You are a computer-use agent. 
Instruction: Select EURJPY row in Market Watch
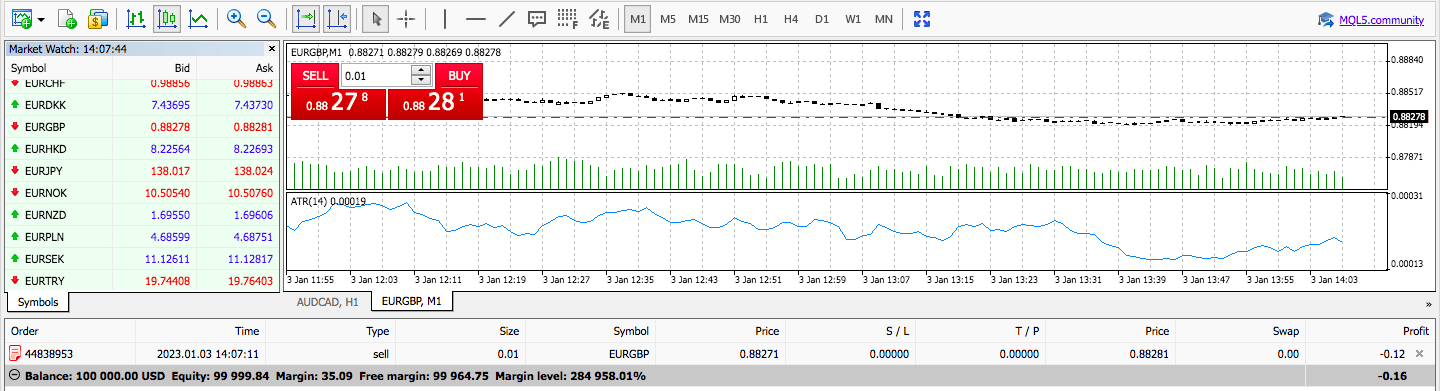143,171
